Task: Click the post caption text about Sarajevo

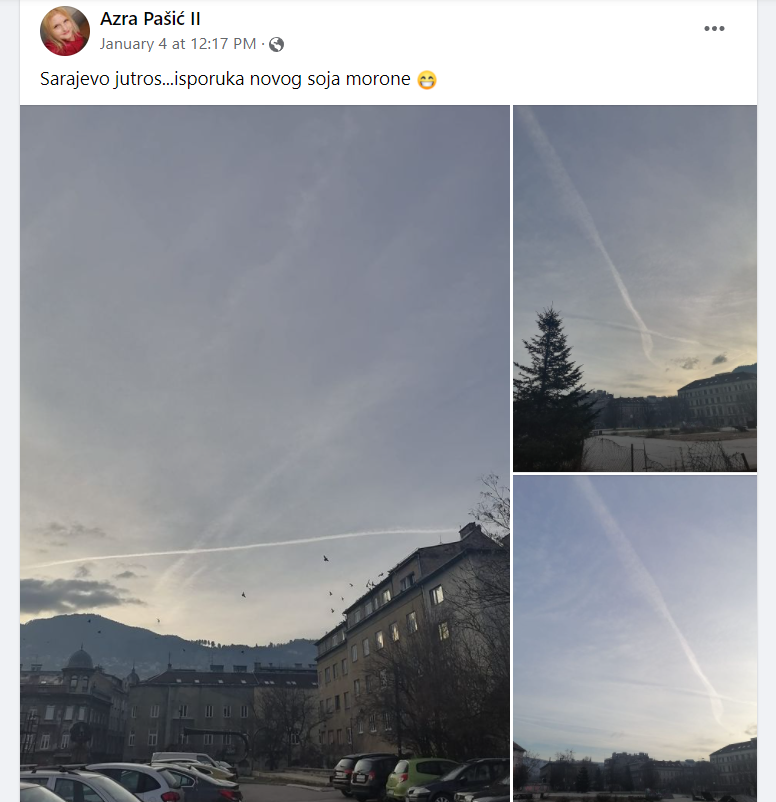Action: coord(225,79)
